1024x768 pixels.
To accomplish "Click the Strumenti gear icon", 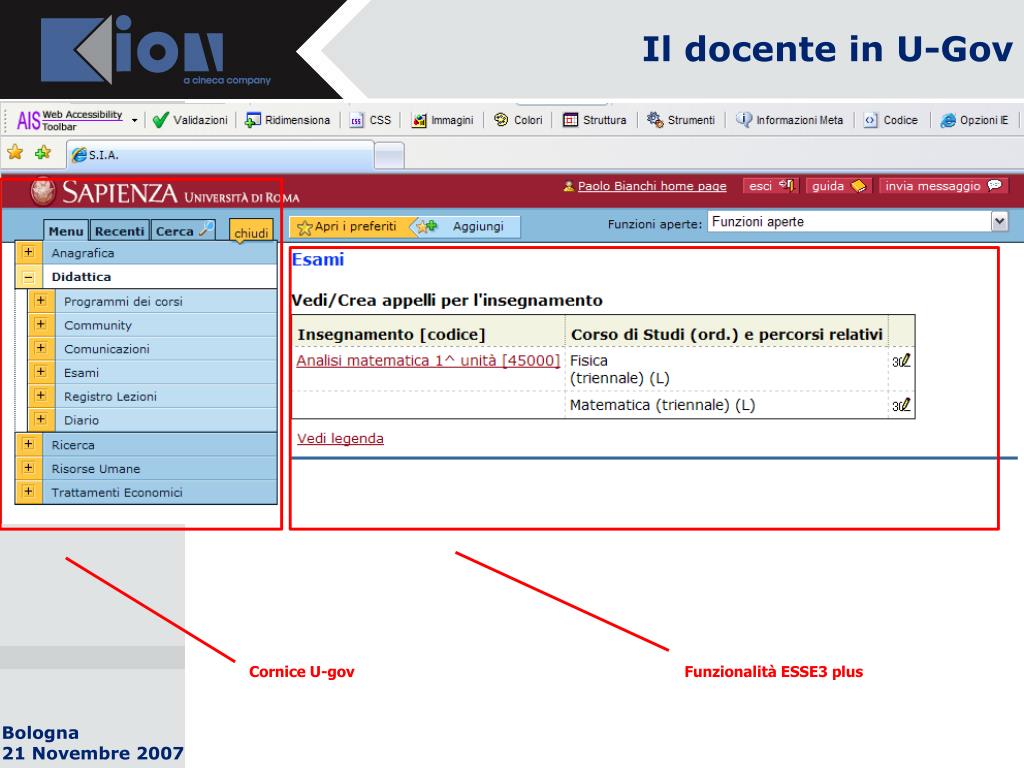I will [x=655, y=120].
